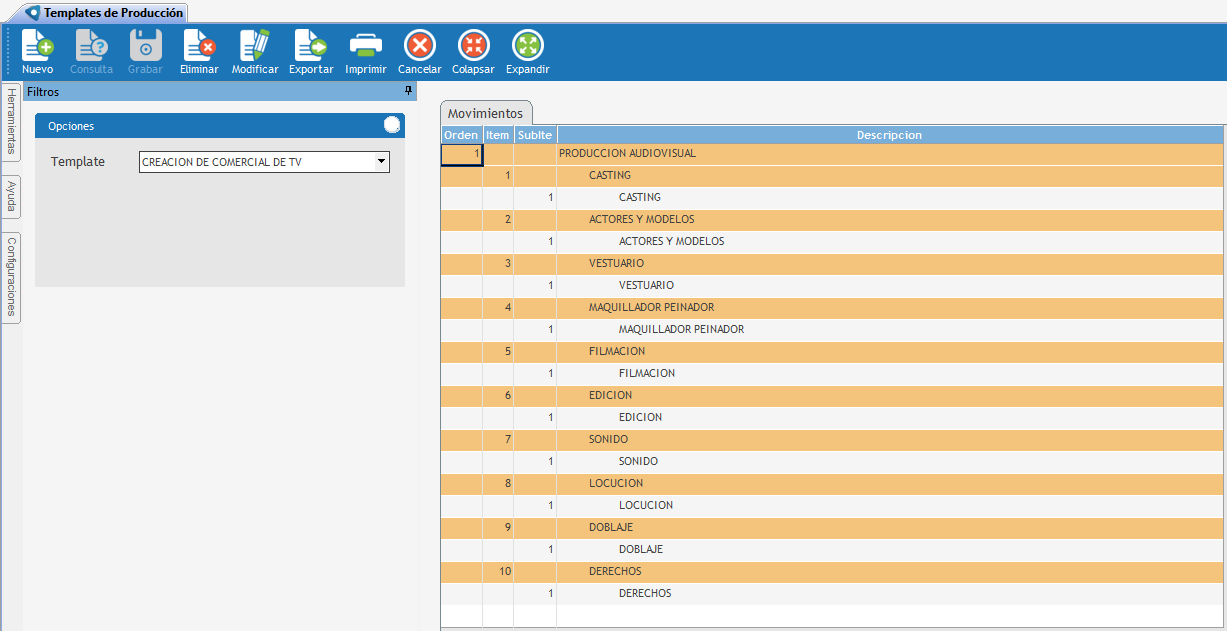The height and width of the screenshot is (631, 1227).
Task: Click the Template combo box field
Action: pyautogui.click(x=256, y=162)
